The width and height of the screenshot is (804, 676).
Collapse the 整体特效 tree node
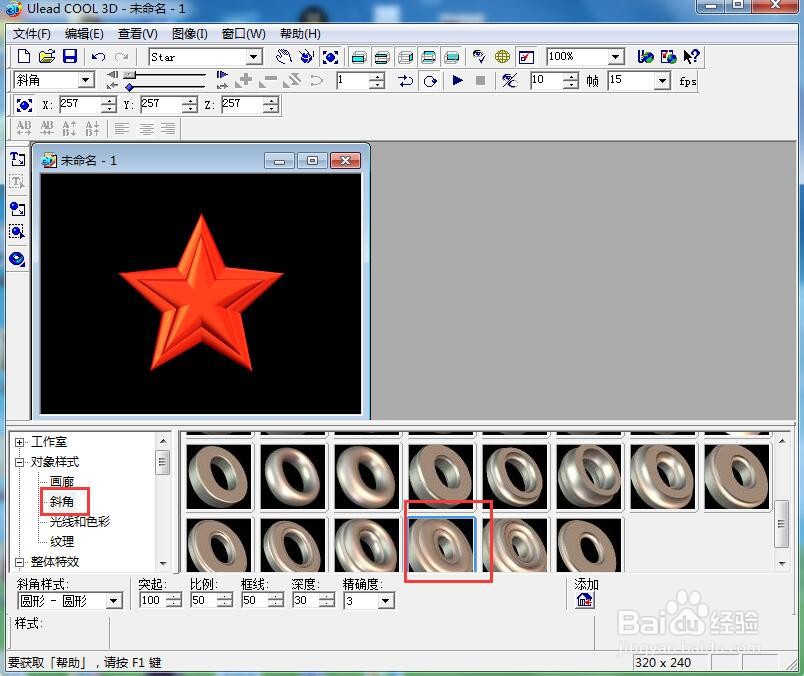coord(19,562)
